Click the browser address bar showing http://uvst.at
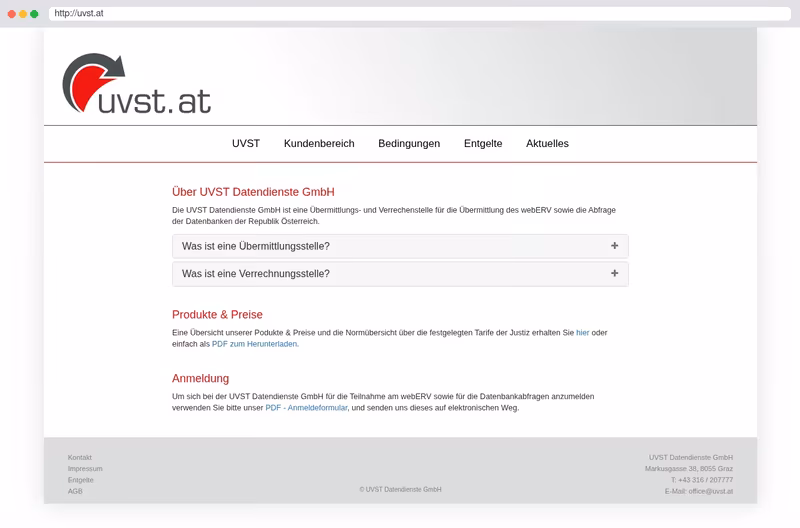Image resolution: width=800 pixels, height=528 pixels. tap(419, 13)
